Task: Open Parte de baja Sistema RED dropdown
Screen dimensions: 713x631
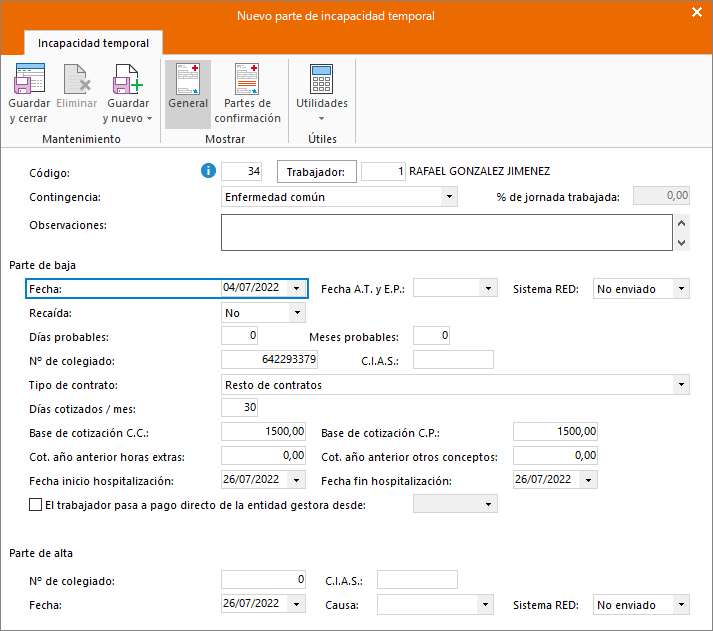Action: [680, 288]
